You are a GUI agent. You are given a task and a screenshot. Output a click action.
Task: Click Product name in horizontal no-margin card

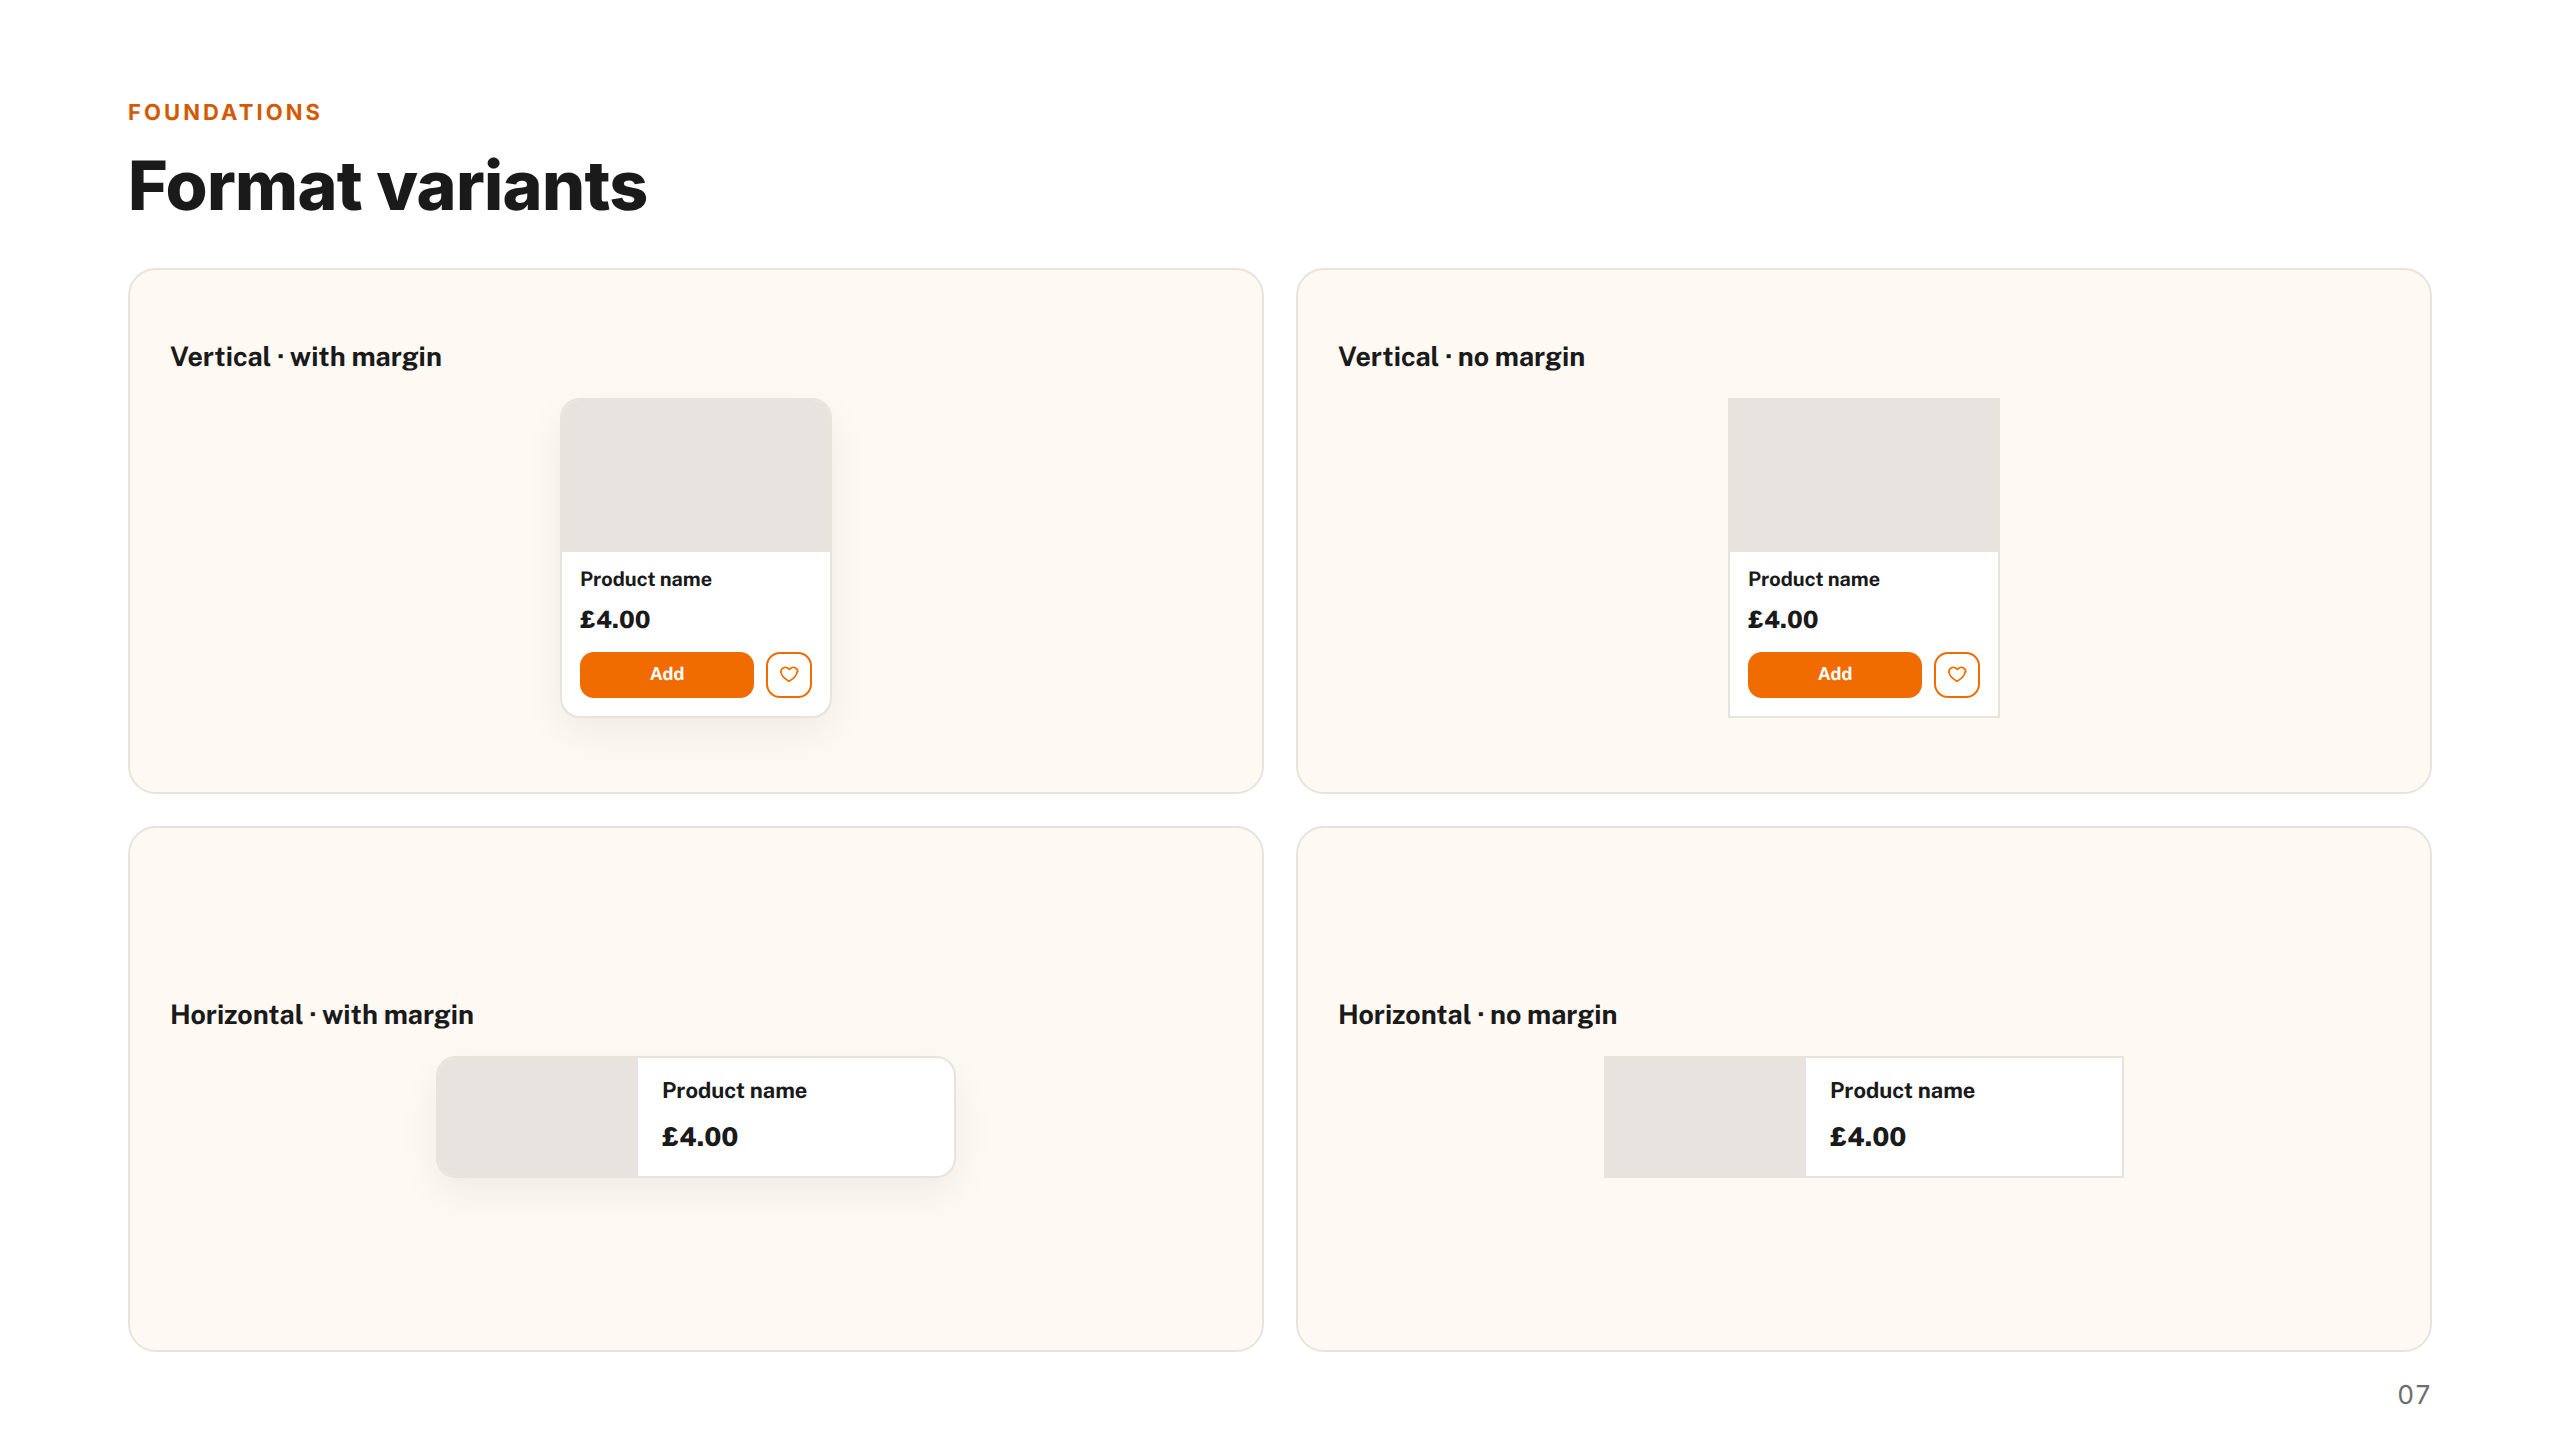pyautogui.click(x=1902, y=1091)
